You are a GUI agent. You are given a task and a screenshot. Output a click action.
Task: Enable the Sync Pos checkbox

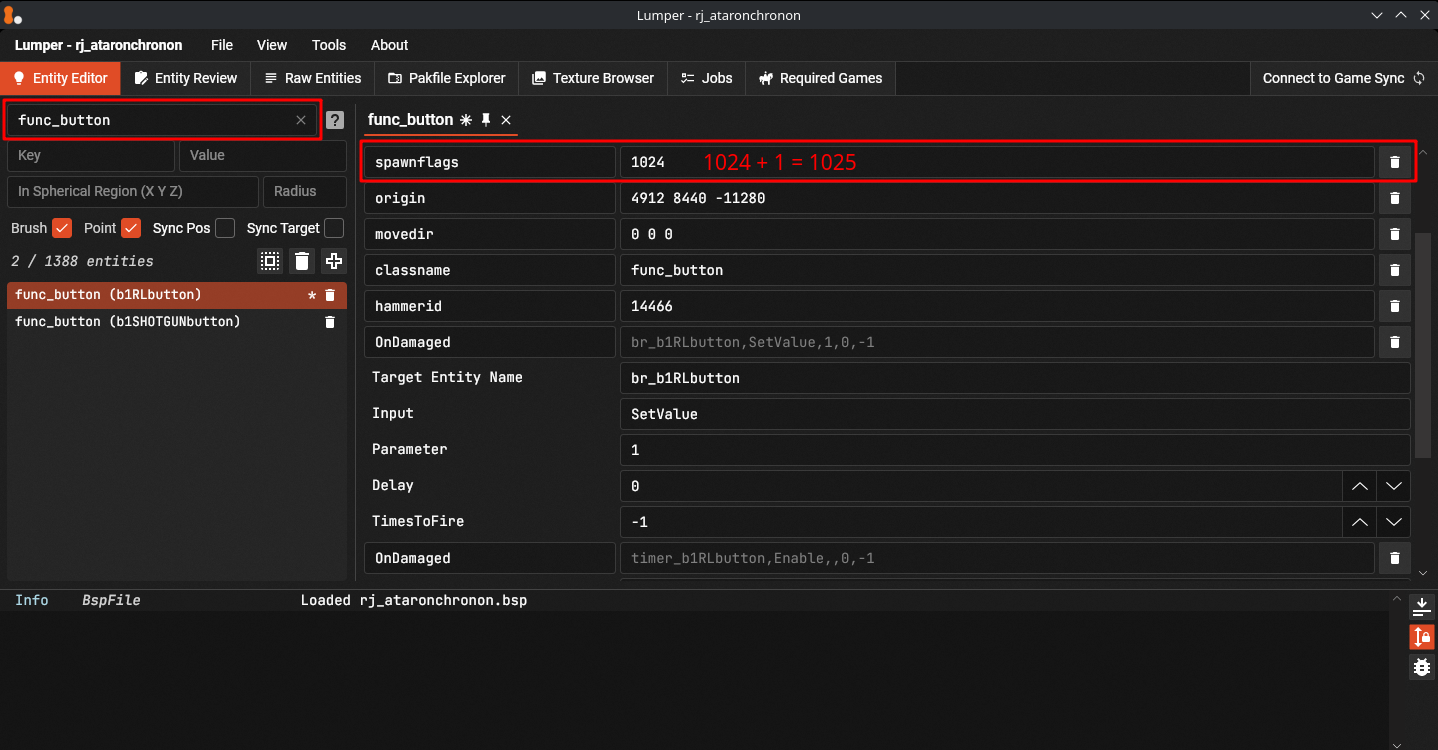click(225, 228)
